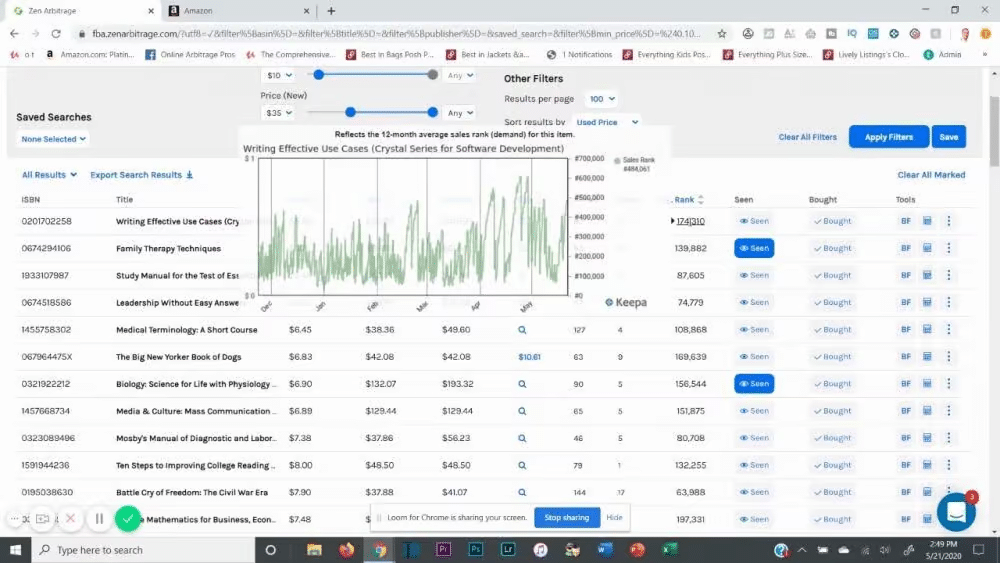This screenshot has width=1000, height=563.
Task: Open Windows Start menu
Action: pyautogui.click(x=15, y=550)
